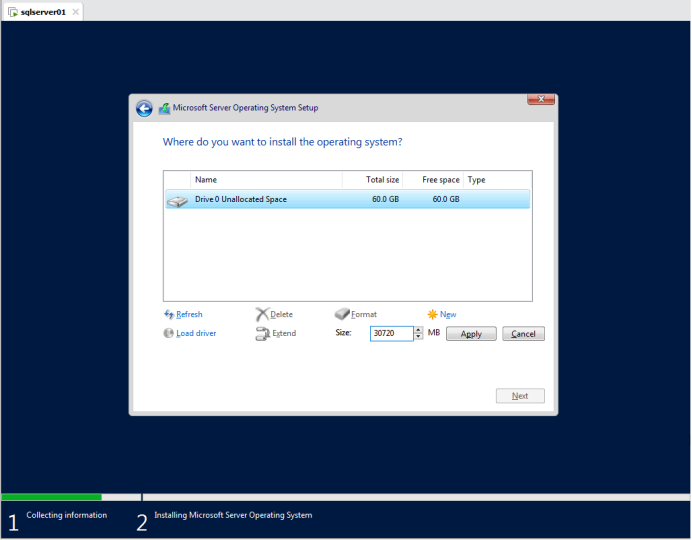Viewport: 692px width, 540px height.
Task: Click the Name column header
Action: 266,180
